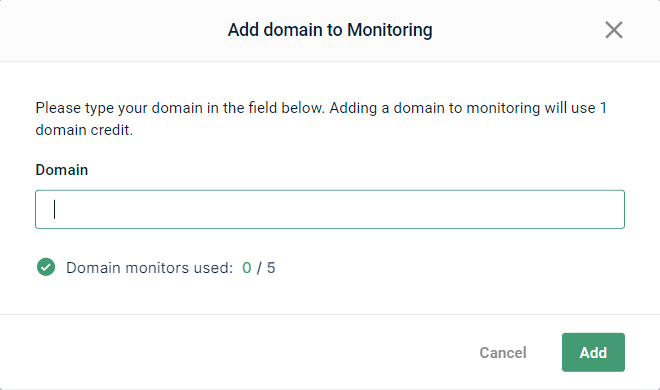Click the Cancel button
This screenshot has width=660, height=390.
pos(503,353)
